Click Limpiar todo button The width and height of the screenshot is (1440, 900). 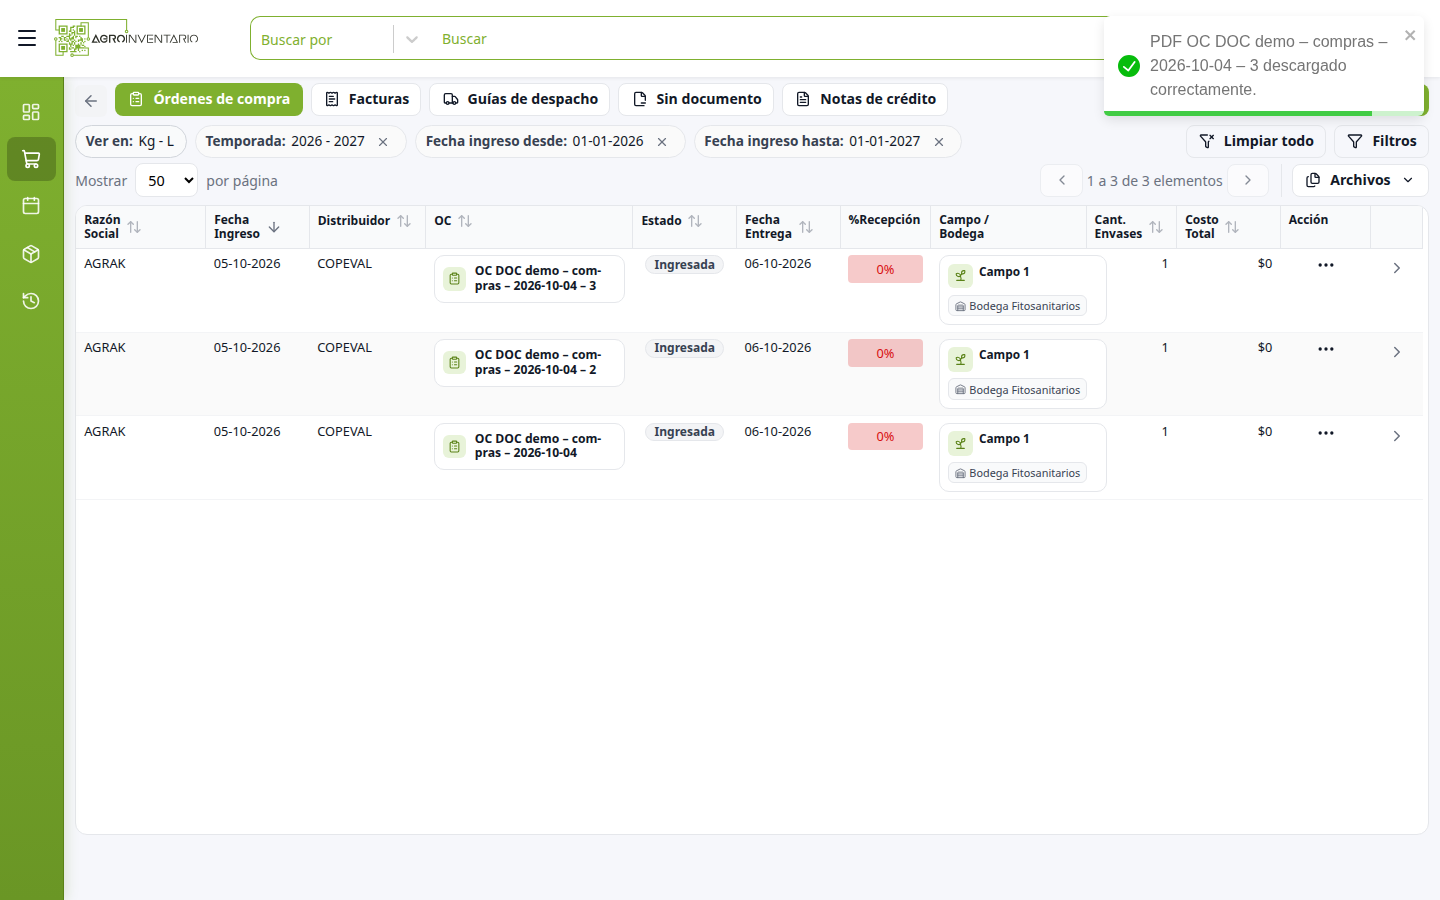click(x=1256, y=141)
